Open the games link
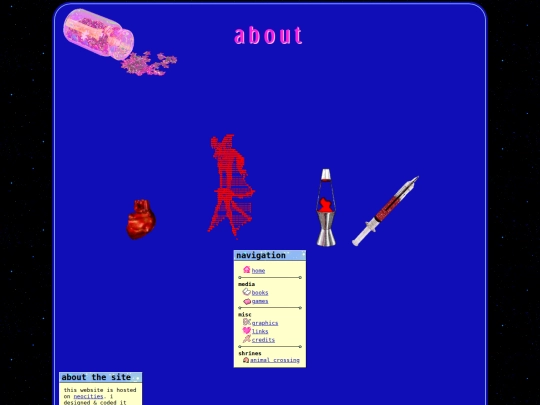 (x=260, y=301)
